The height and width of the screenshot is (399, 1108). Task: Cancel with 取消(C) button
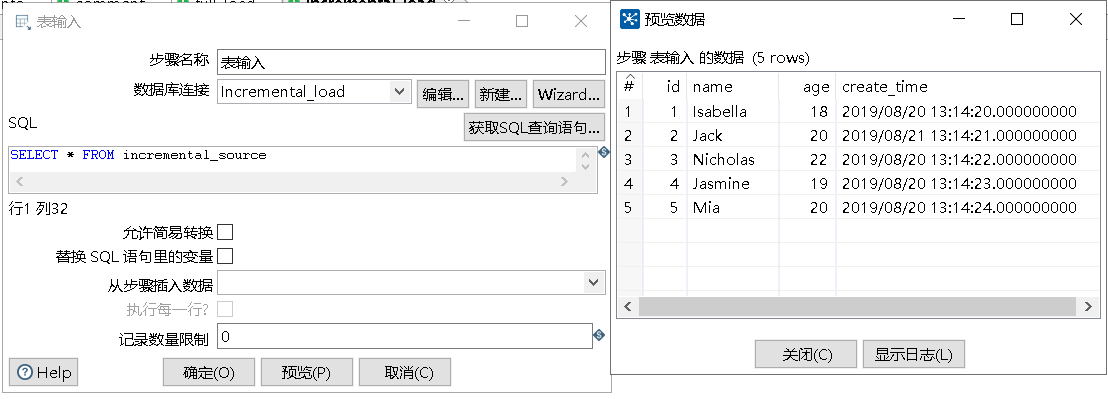[x=405, y=372]
